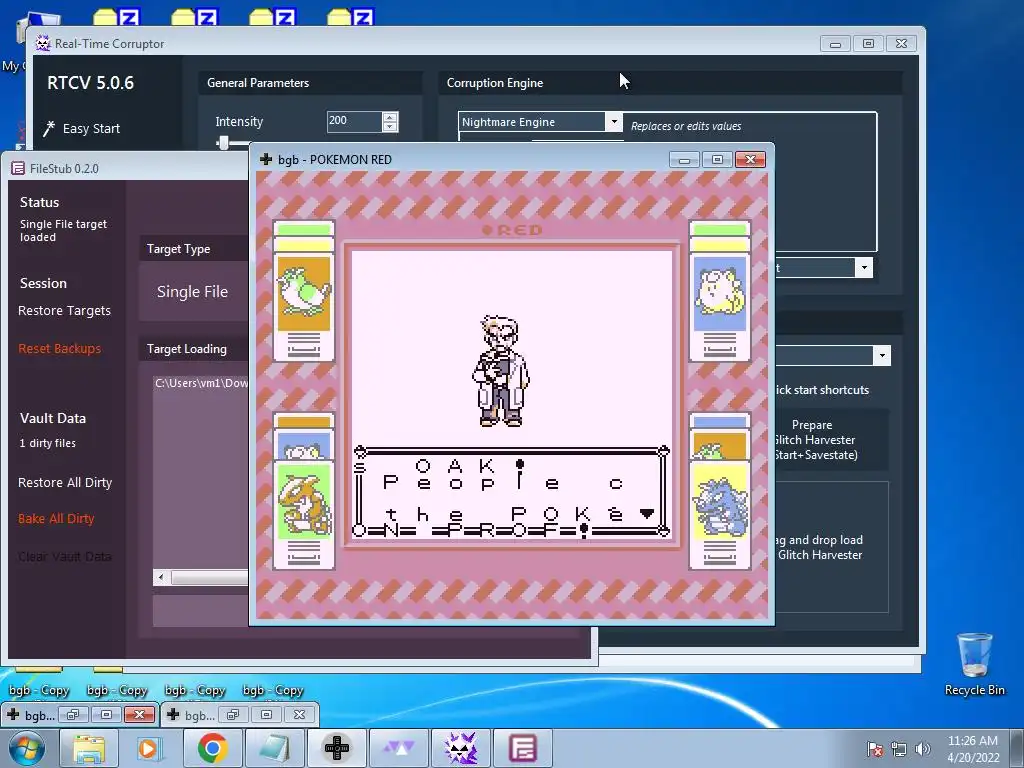Open the dropdown below the engine description box
Viewport: 1024px width, 768px height.
(x=863, y=268)
